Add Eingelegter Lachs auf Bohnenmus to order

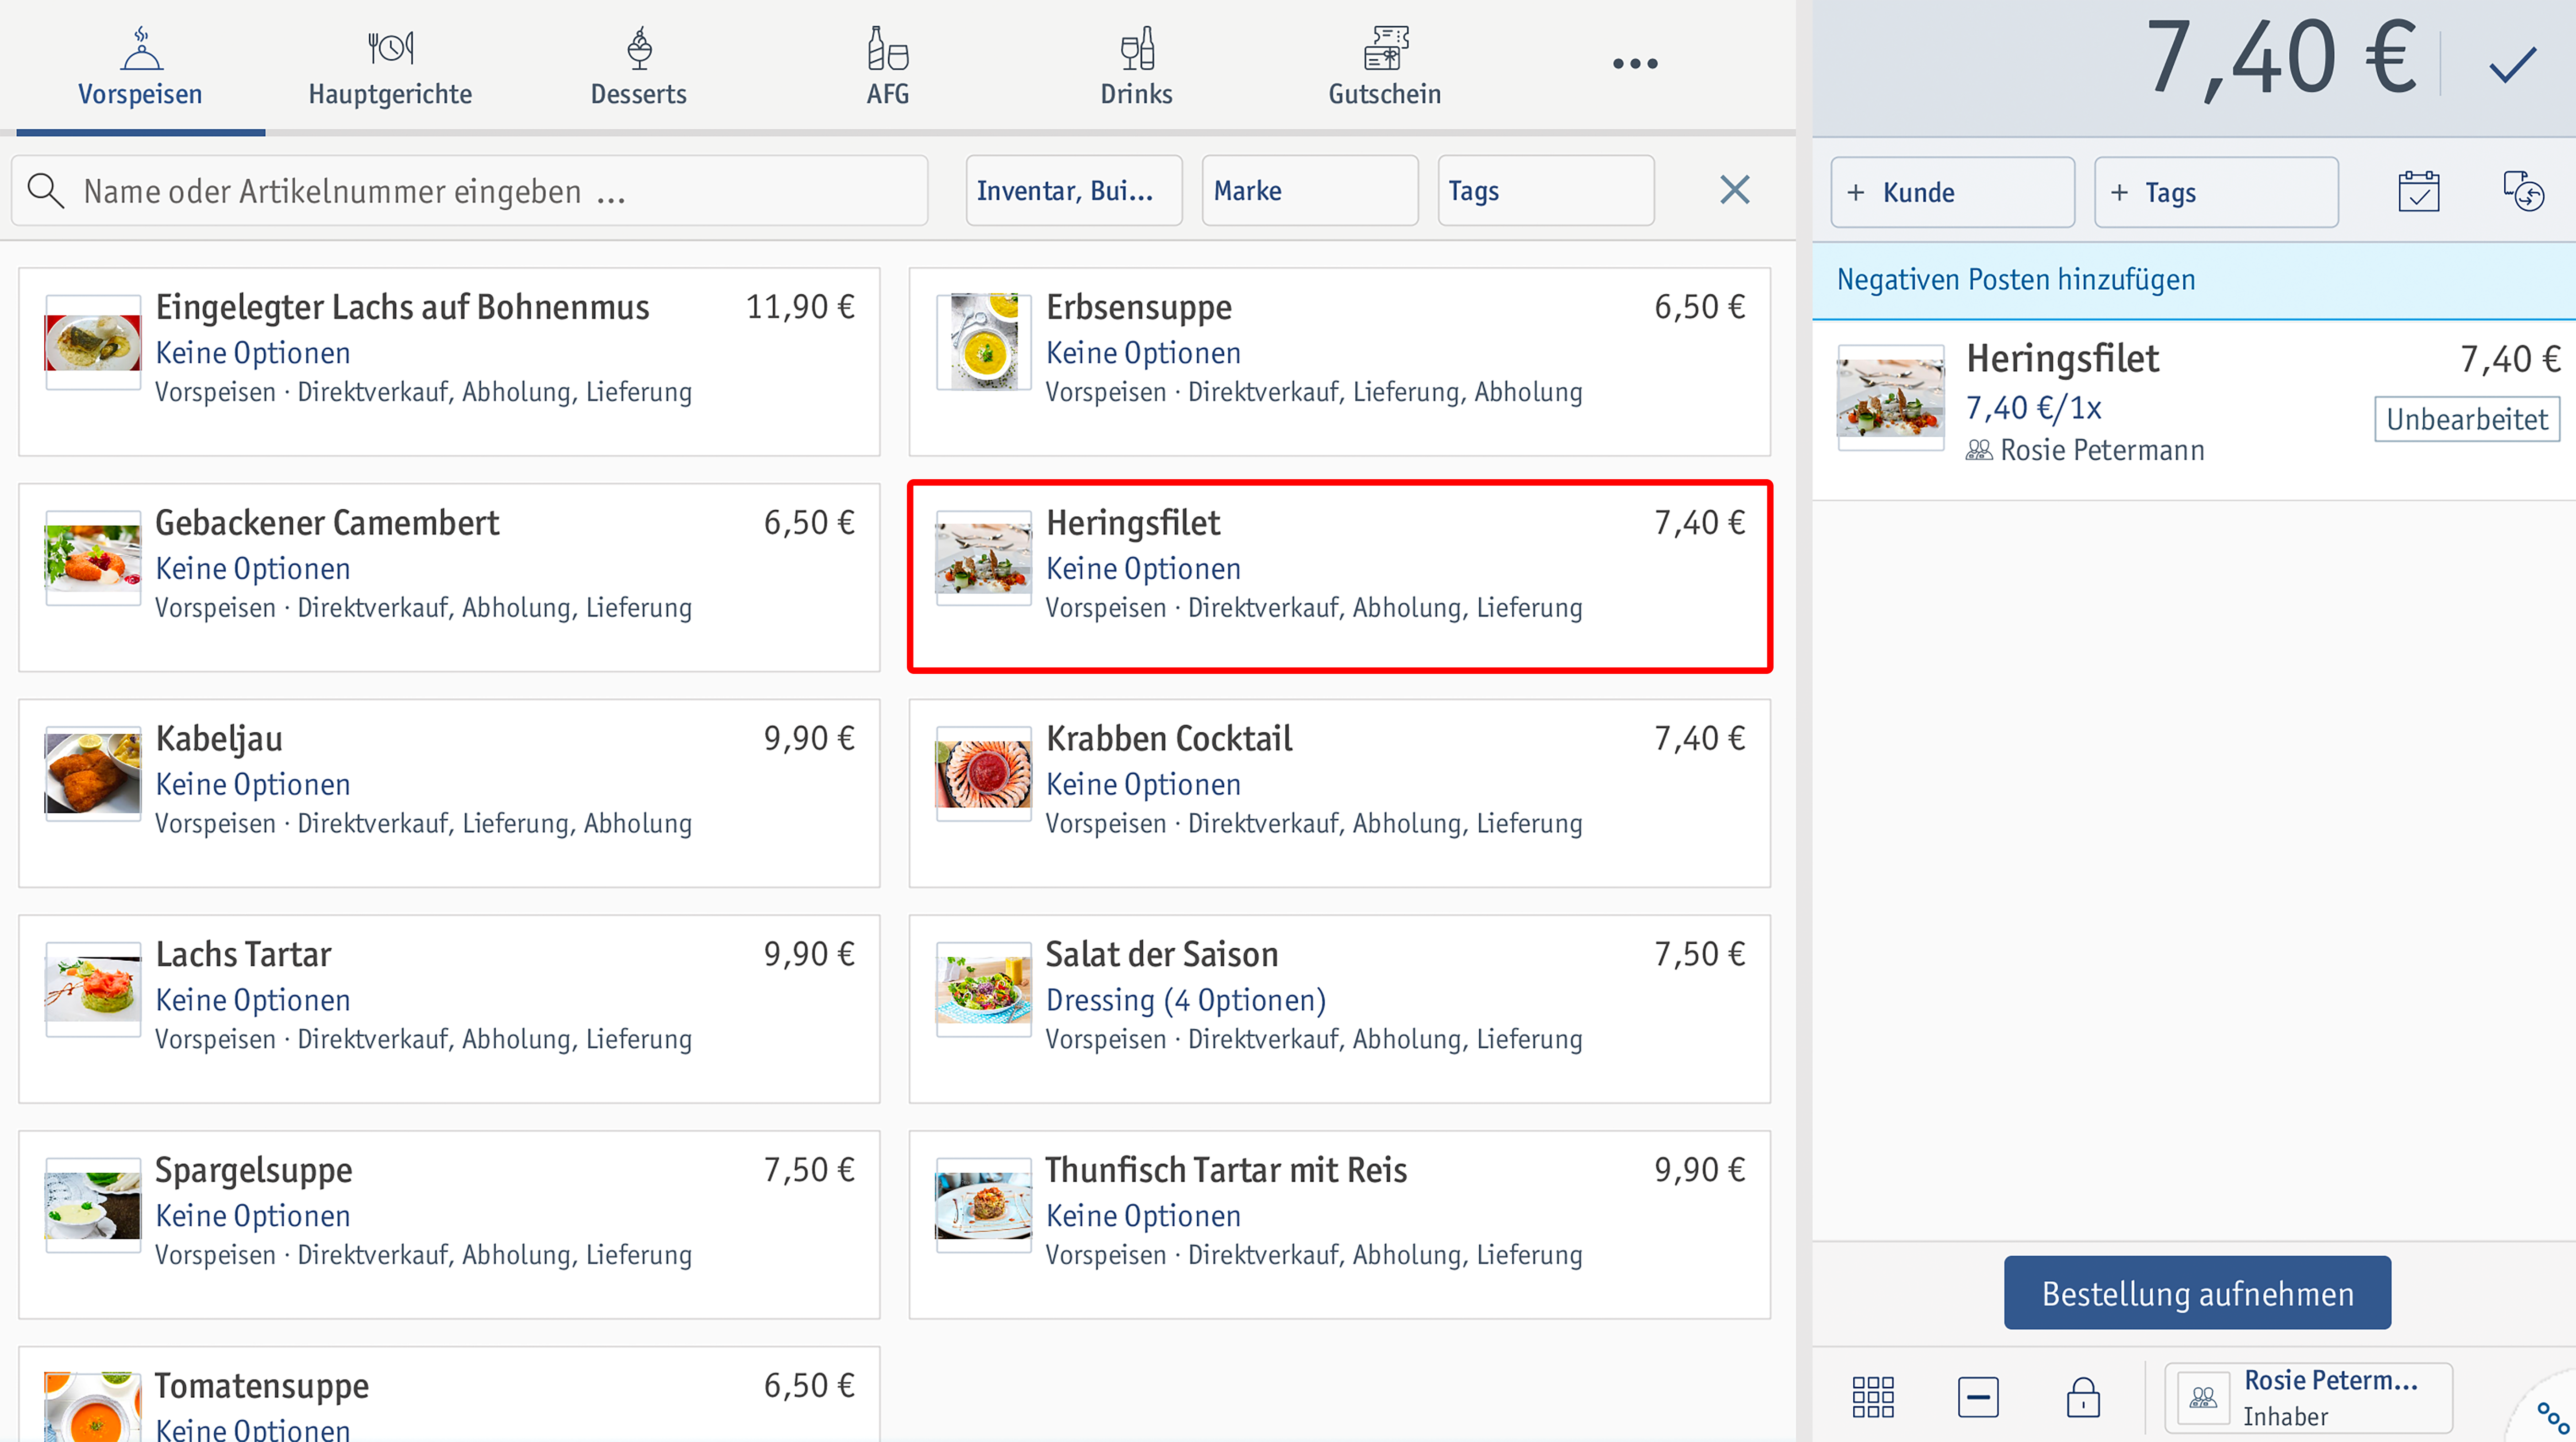[x=449, y=361]
